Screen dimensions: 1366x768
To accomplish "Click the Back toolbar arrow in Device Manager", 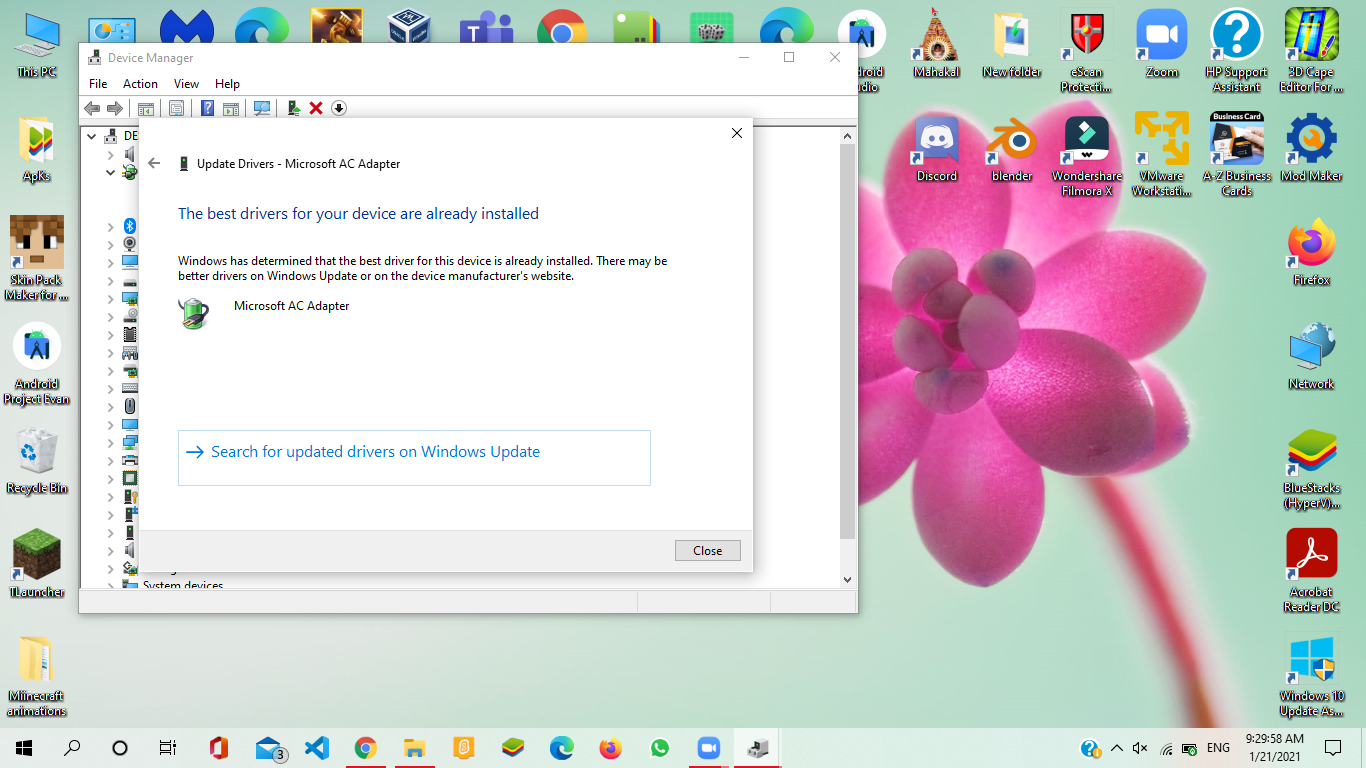I will coord(92,108).
